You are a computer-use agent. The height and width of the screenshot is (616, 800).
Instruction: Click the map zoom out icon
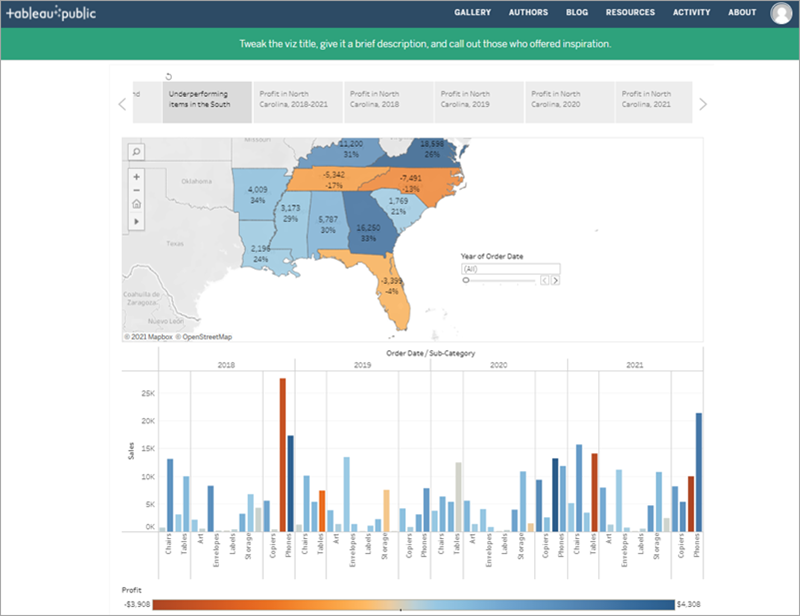pyautogui.click(x=136, y=190)
